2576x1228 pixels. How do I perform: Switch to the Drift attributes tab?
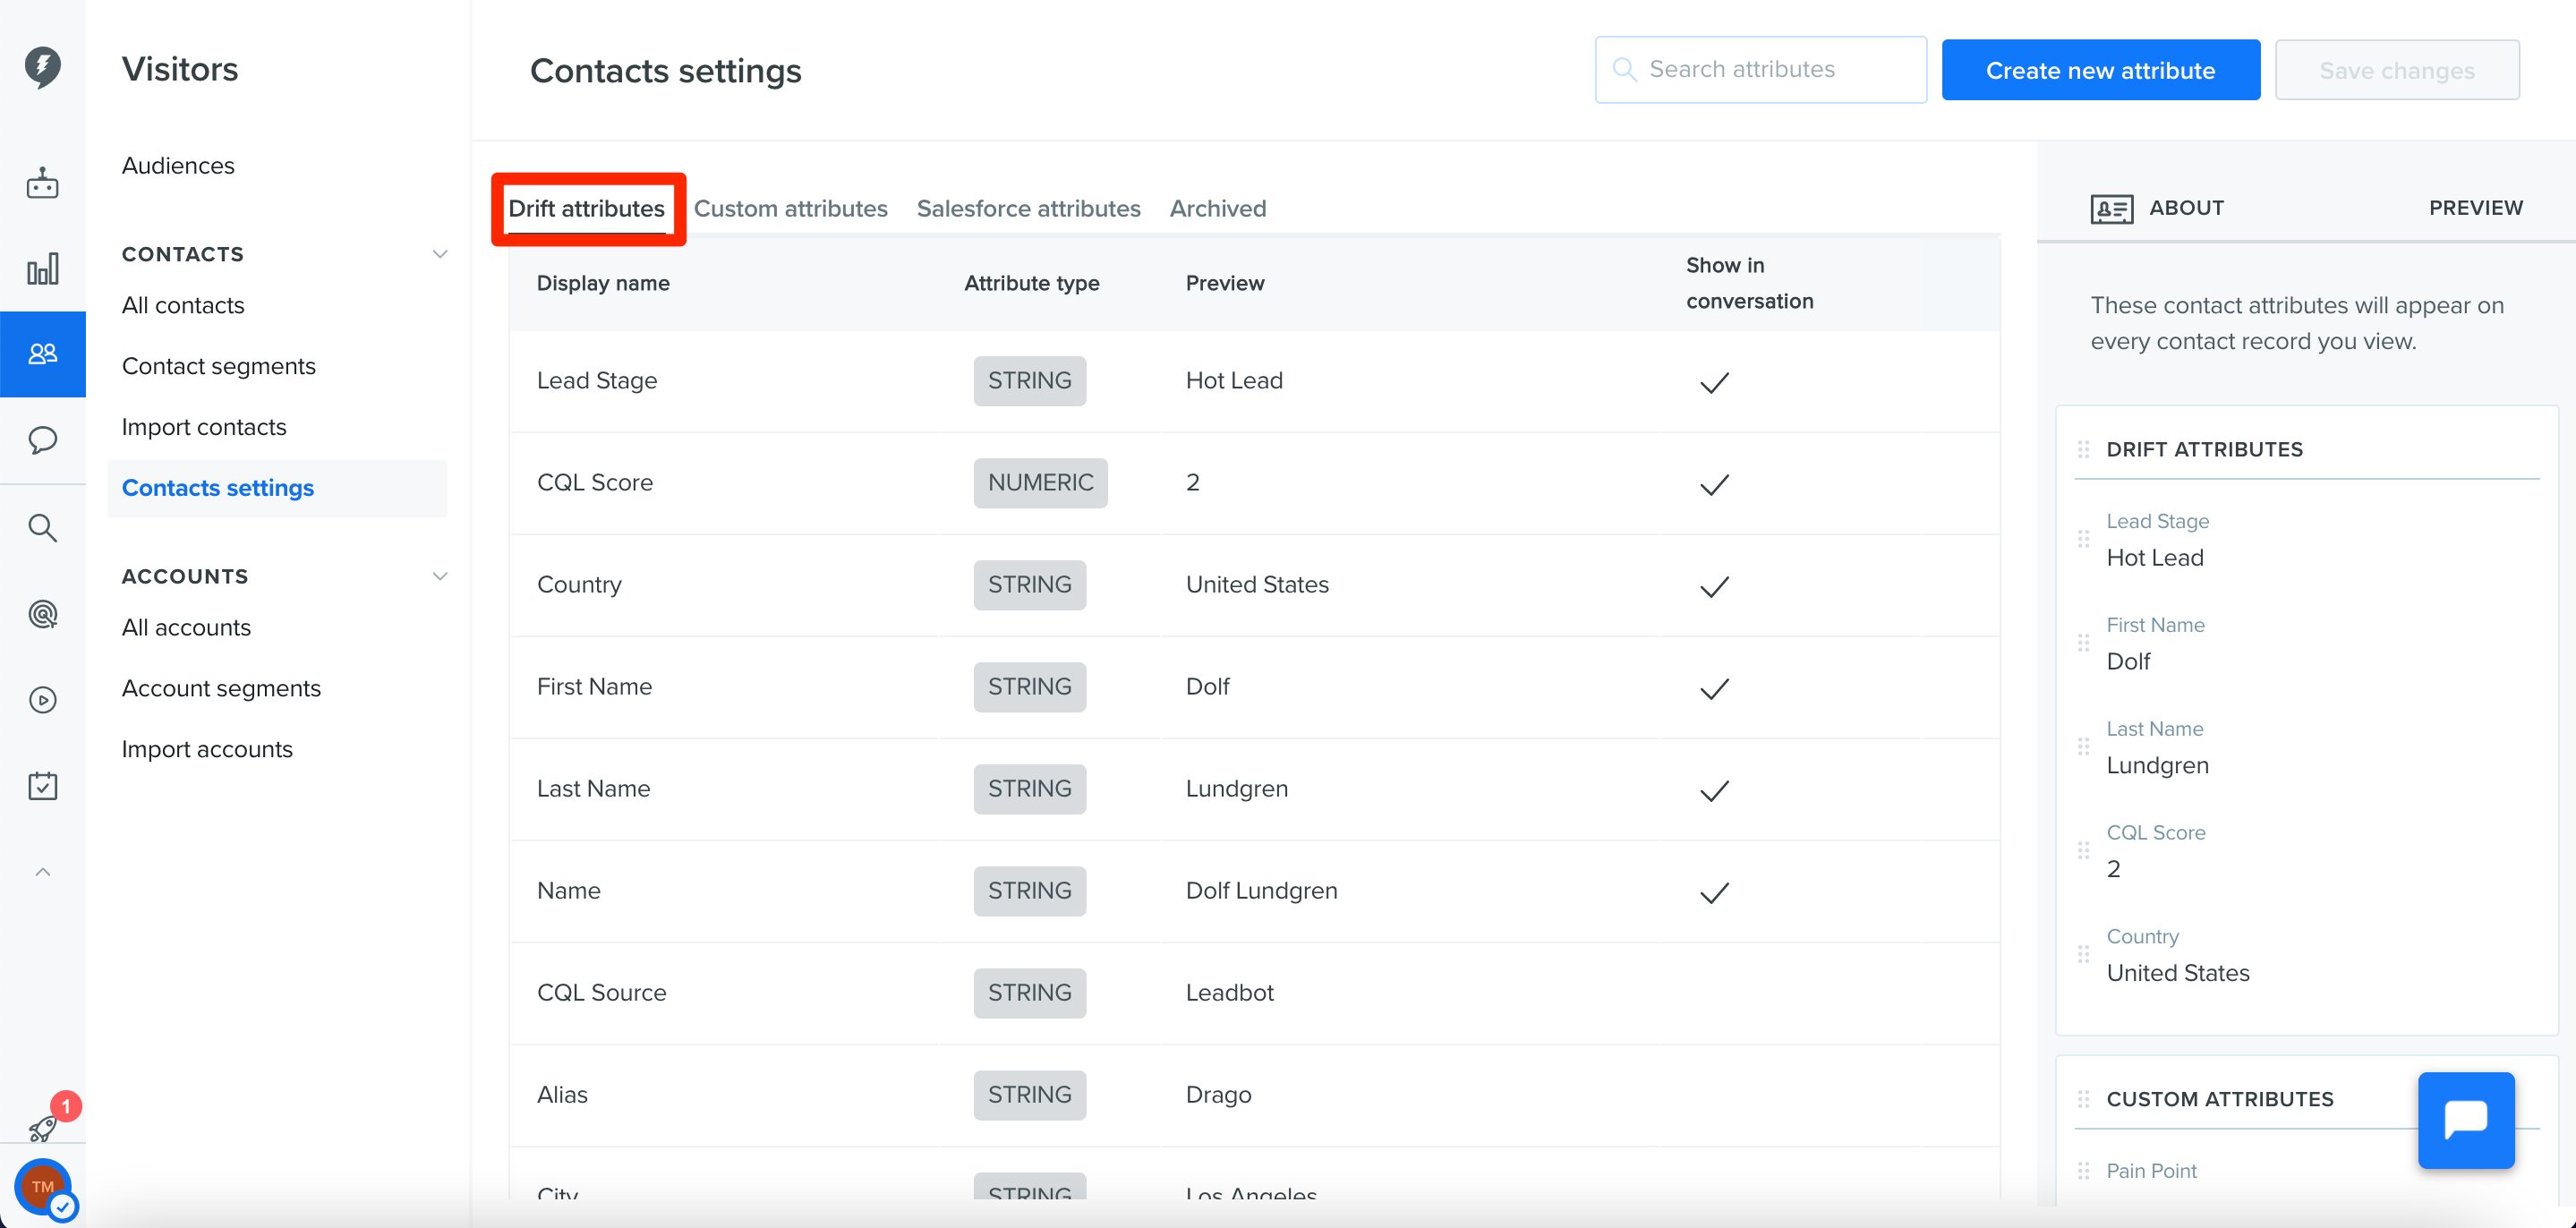(586, 208)
